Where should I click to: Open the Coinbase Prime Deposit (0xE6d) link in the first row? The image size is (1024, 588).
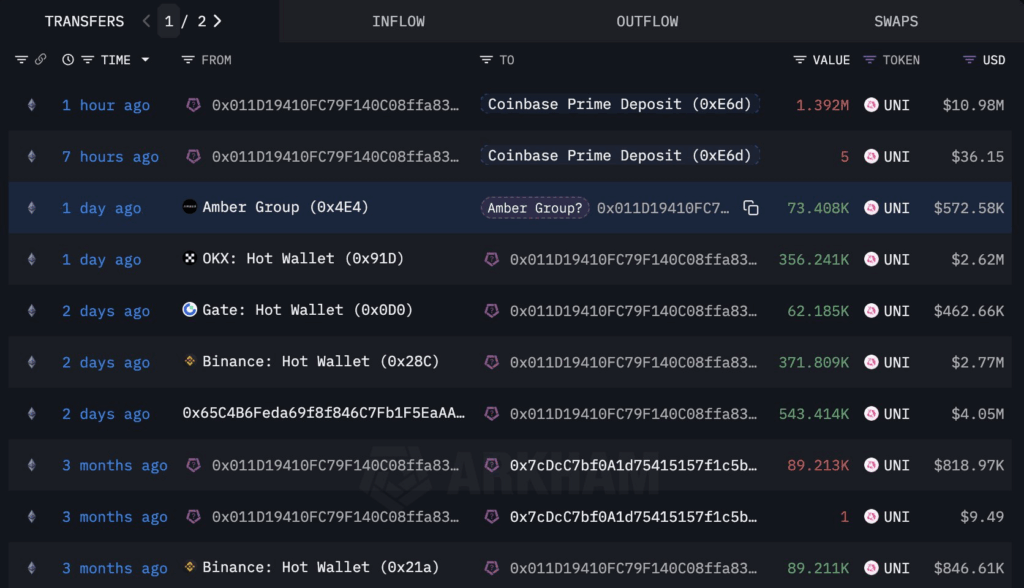(619, 104)
